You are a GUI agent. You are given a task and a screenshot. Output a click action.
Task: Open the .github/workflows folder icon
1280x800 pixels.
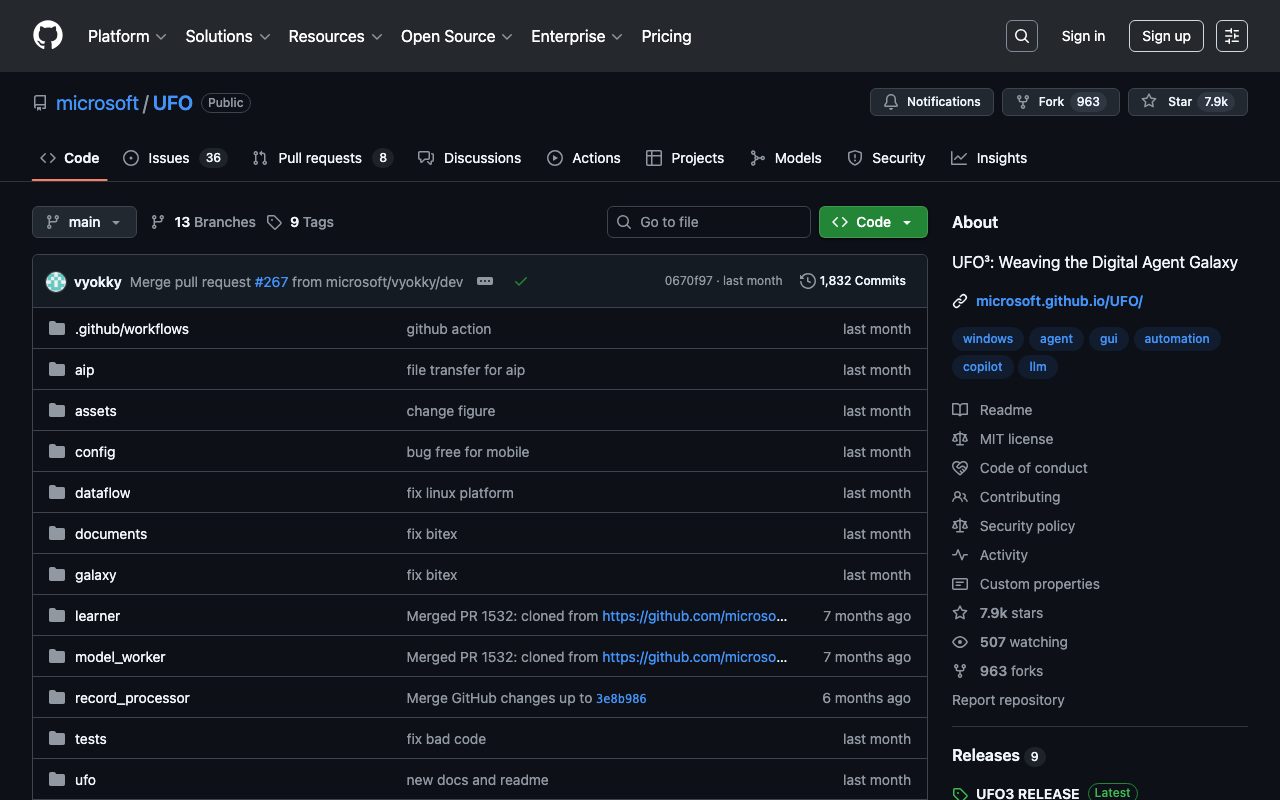(x=57, y=329)
